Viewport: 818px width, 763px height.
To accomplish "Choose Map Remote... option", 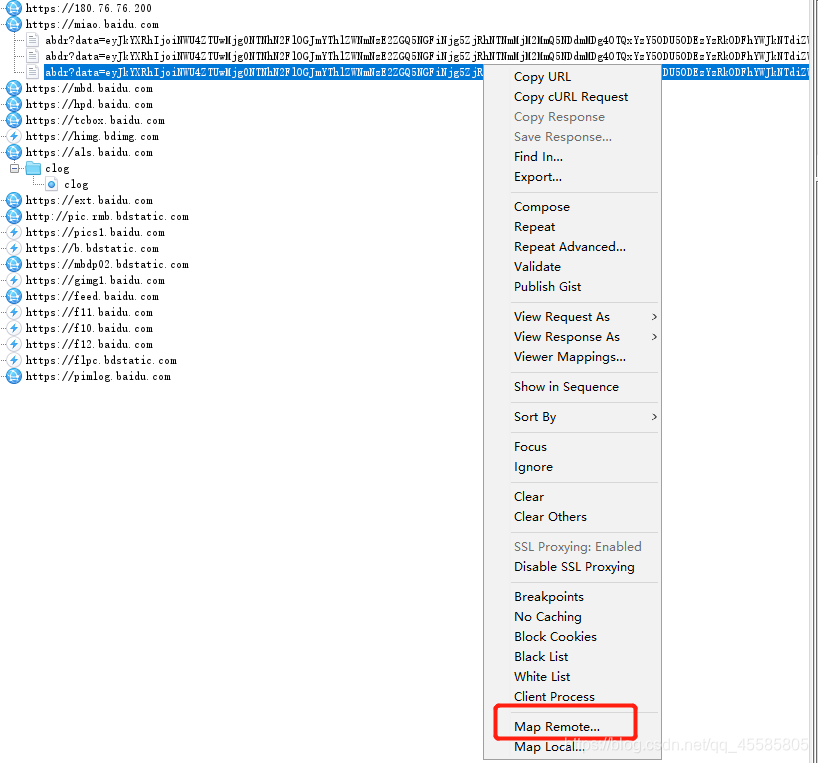I will pyautogui.click(x=557, y=726).
